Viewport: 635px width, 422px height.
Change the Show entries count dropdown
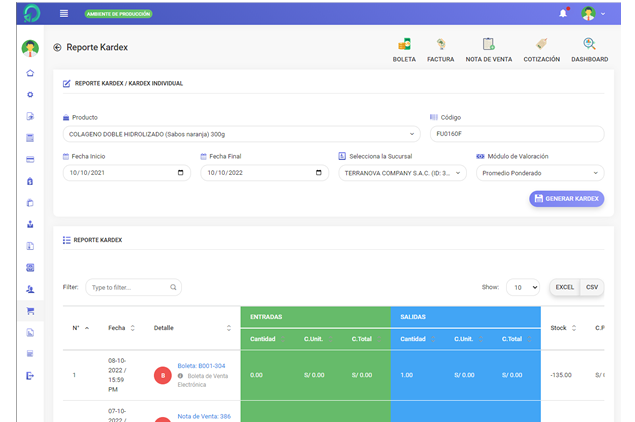click(522, 287)
